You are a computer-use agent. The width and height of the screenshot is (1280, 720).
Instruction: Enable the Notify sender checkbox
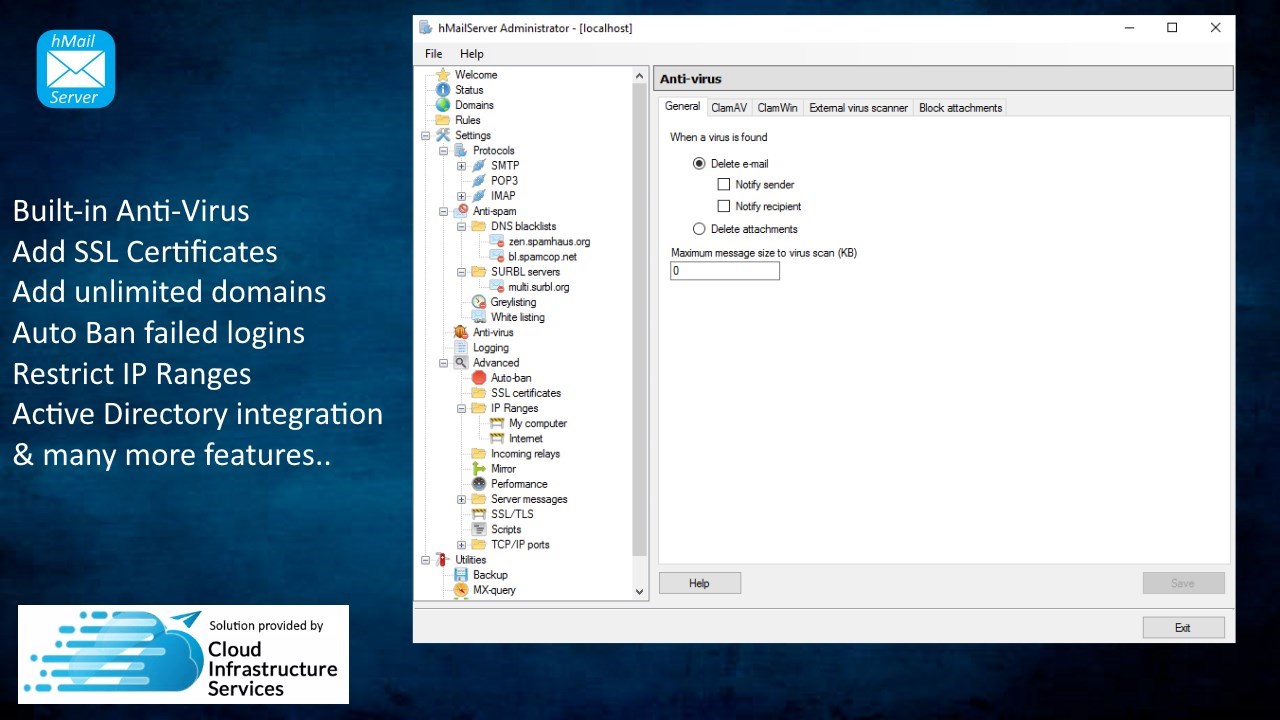coord(724,184)
